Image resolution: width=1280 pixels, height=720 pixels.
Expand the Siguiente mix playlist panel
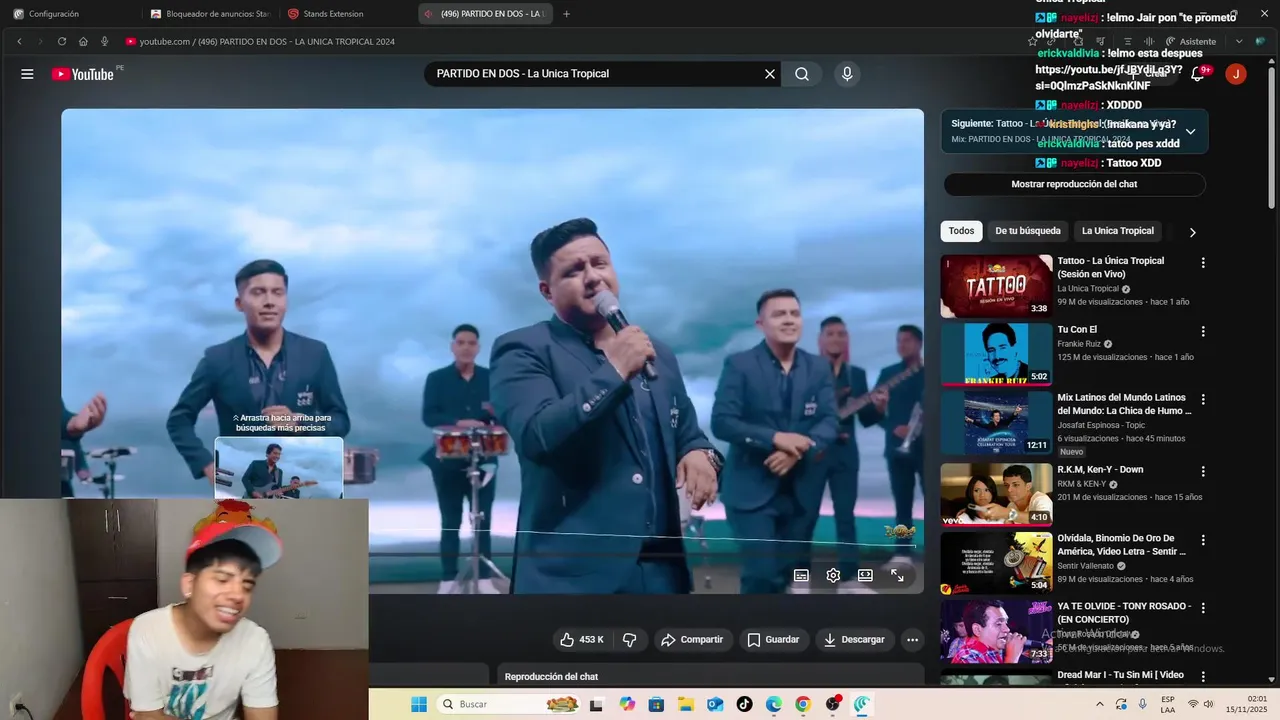(x=1190, y=131)
